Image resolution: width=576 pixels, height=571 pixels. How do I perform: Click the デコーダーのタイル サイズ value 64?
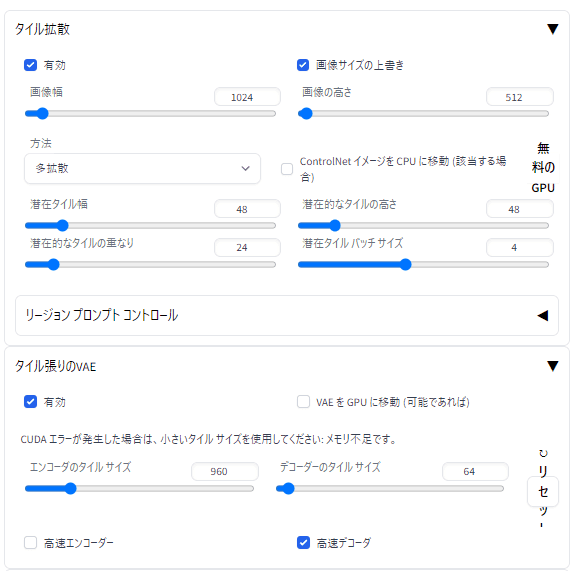[x=475, y=471]
